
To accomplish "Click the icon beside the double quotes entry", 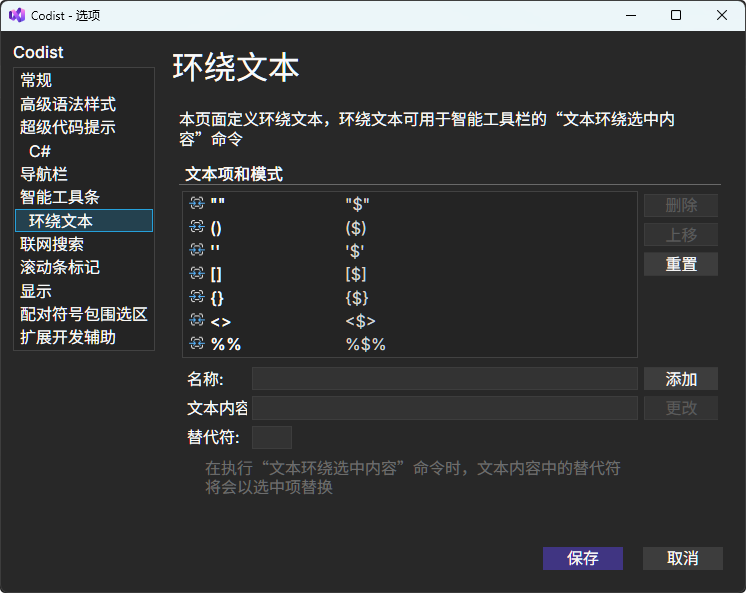I will 197,204.
